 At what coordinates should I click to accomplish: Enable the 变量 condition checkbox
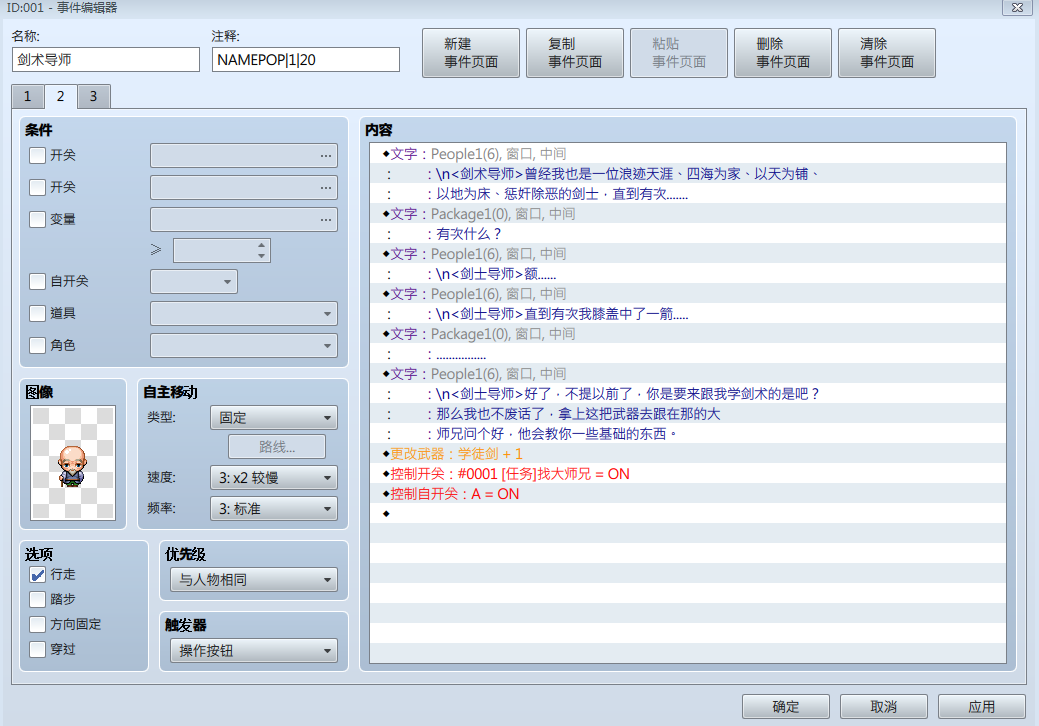point(38,219)
